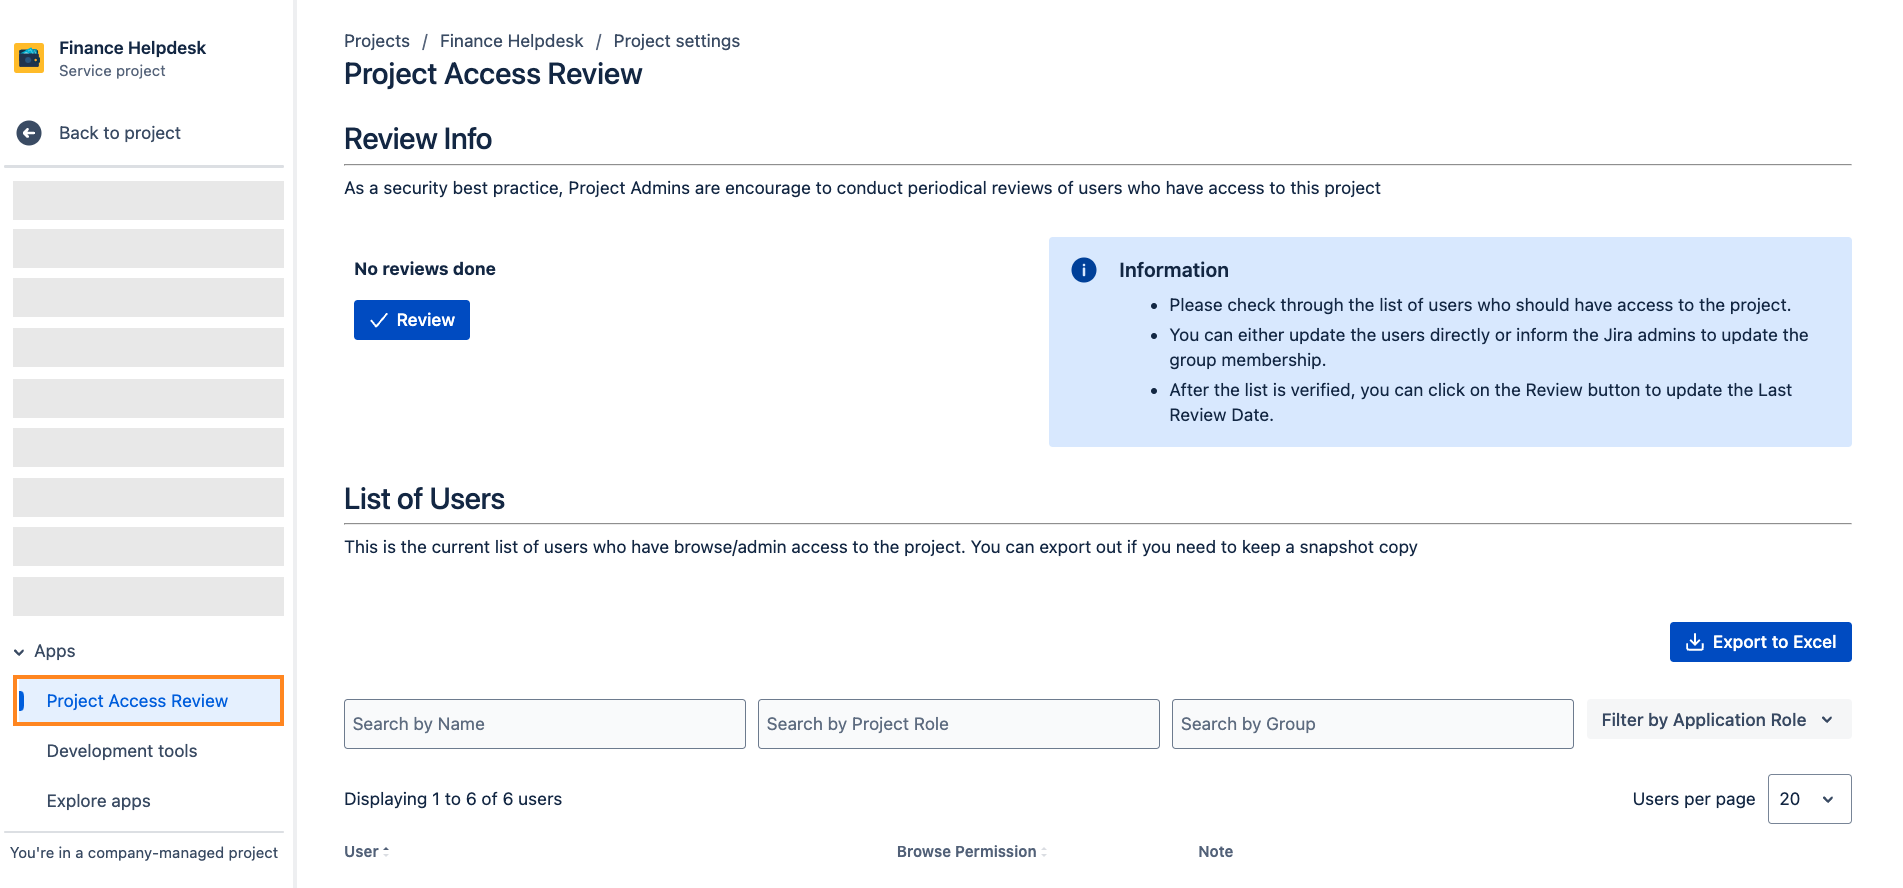The image size is (1903, 888).
Task: Click the info icon in the Information panel
Action: point(1084,269)
